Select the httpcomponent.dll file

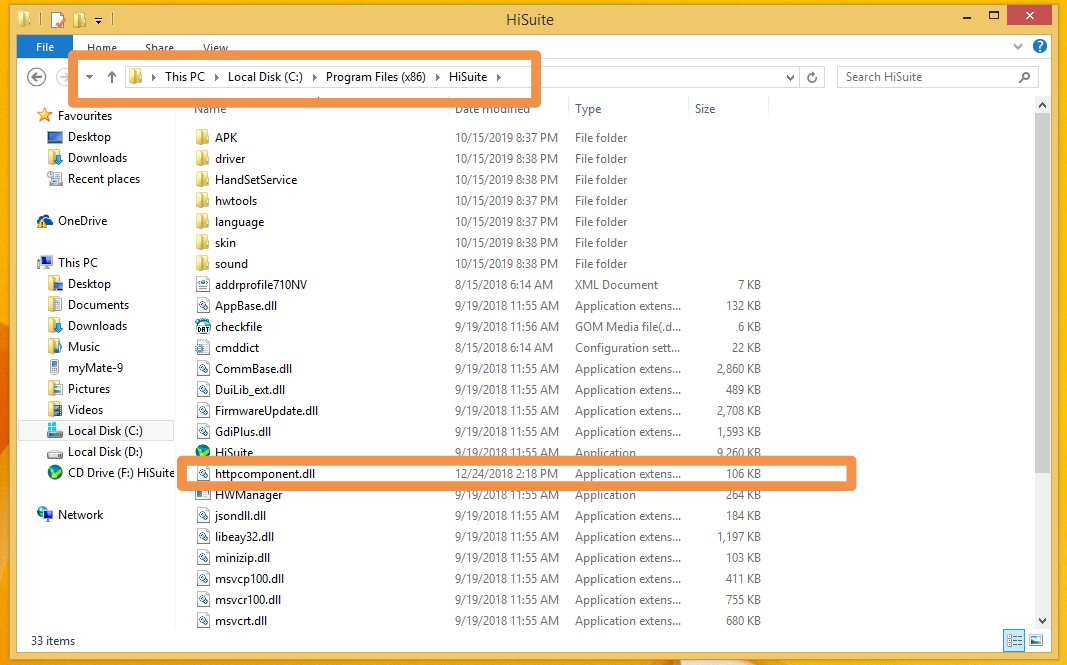[x=265, y=474]
